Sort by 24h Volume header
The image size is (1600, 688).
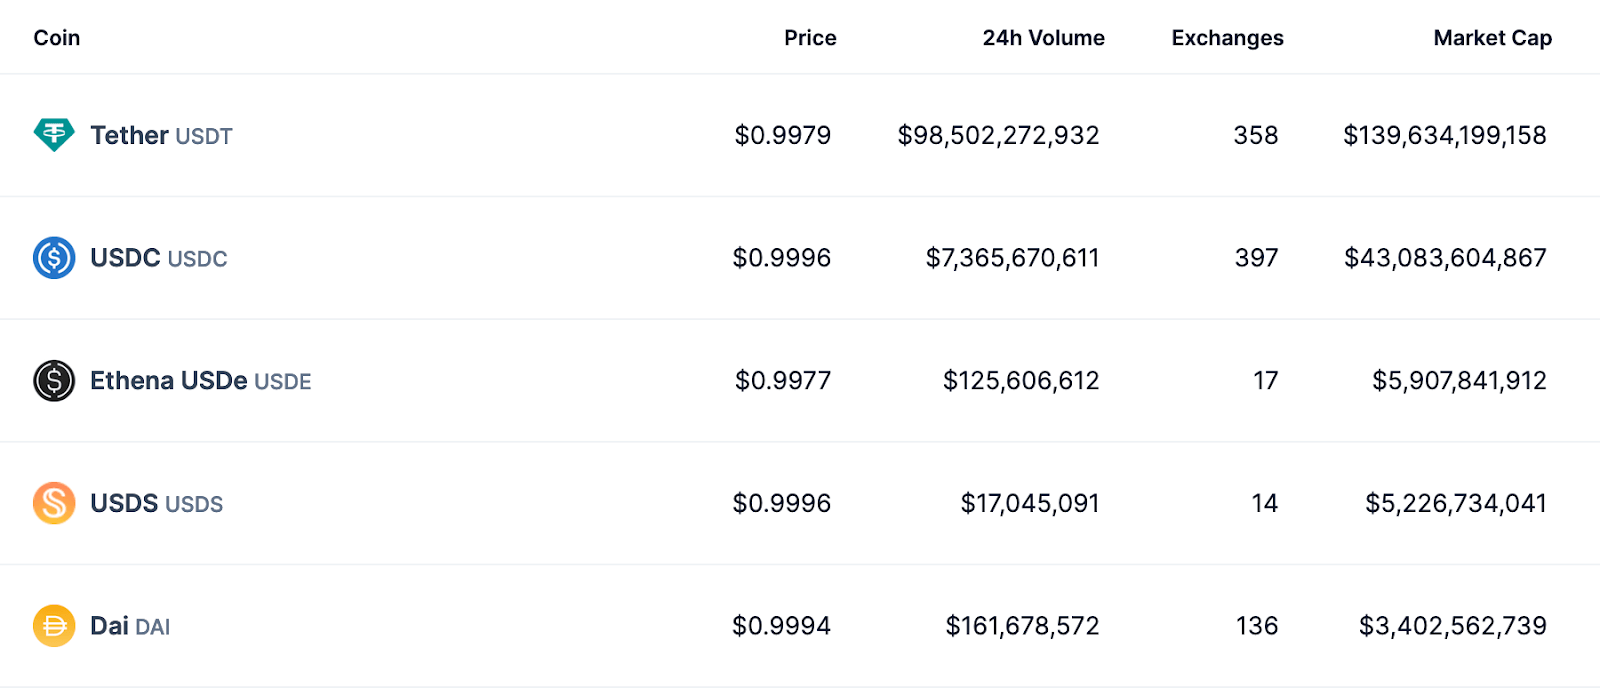(1043, 38)
